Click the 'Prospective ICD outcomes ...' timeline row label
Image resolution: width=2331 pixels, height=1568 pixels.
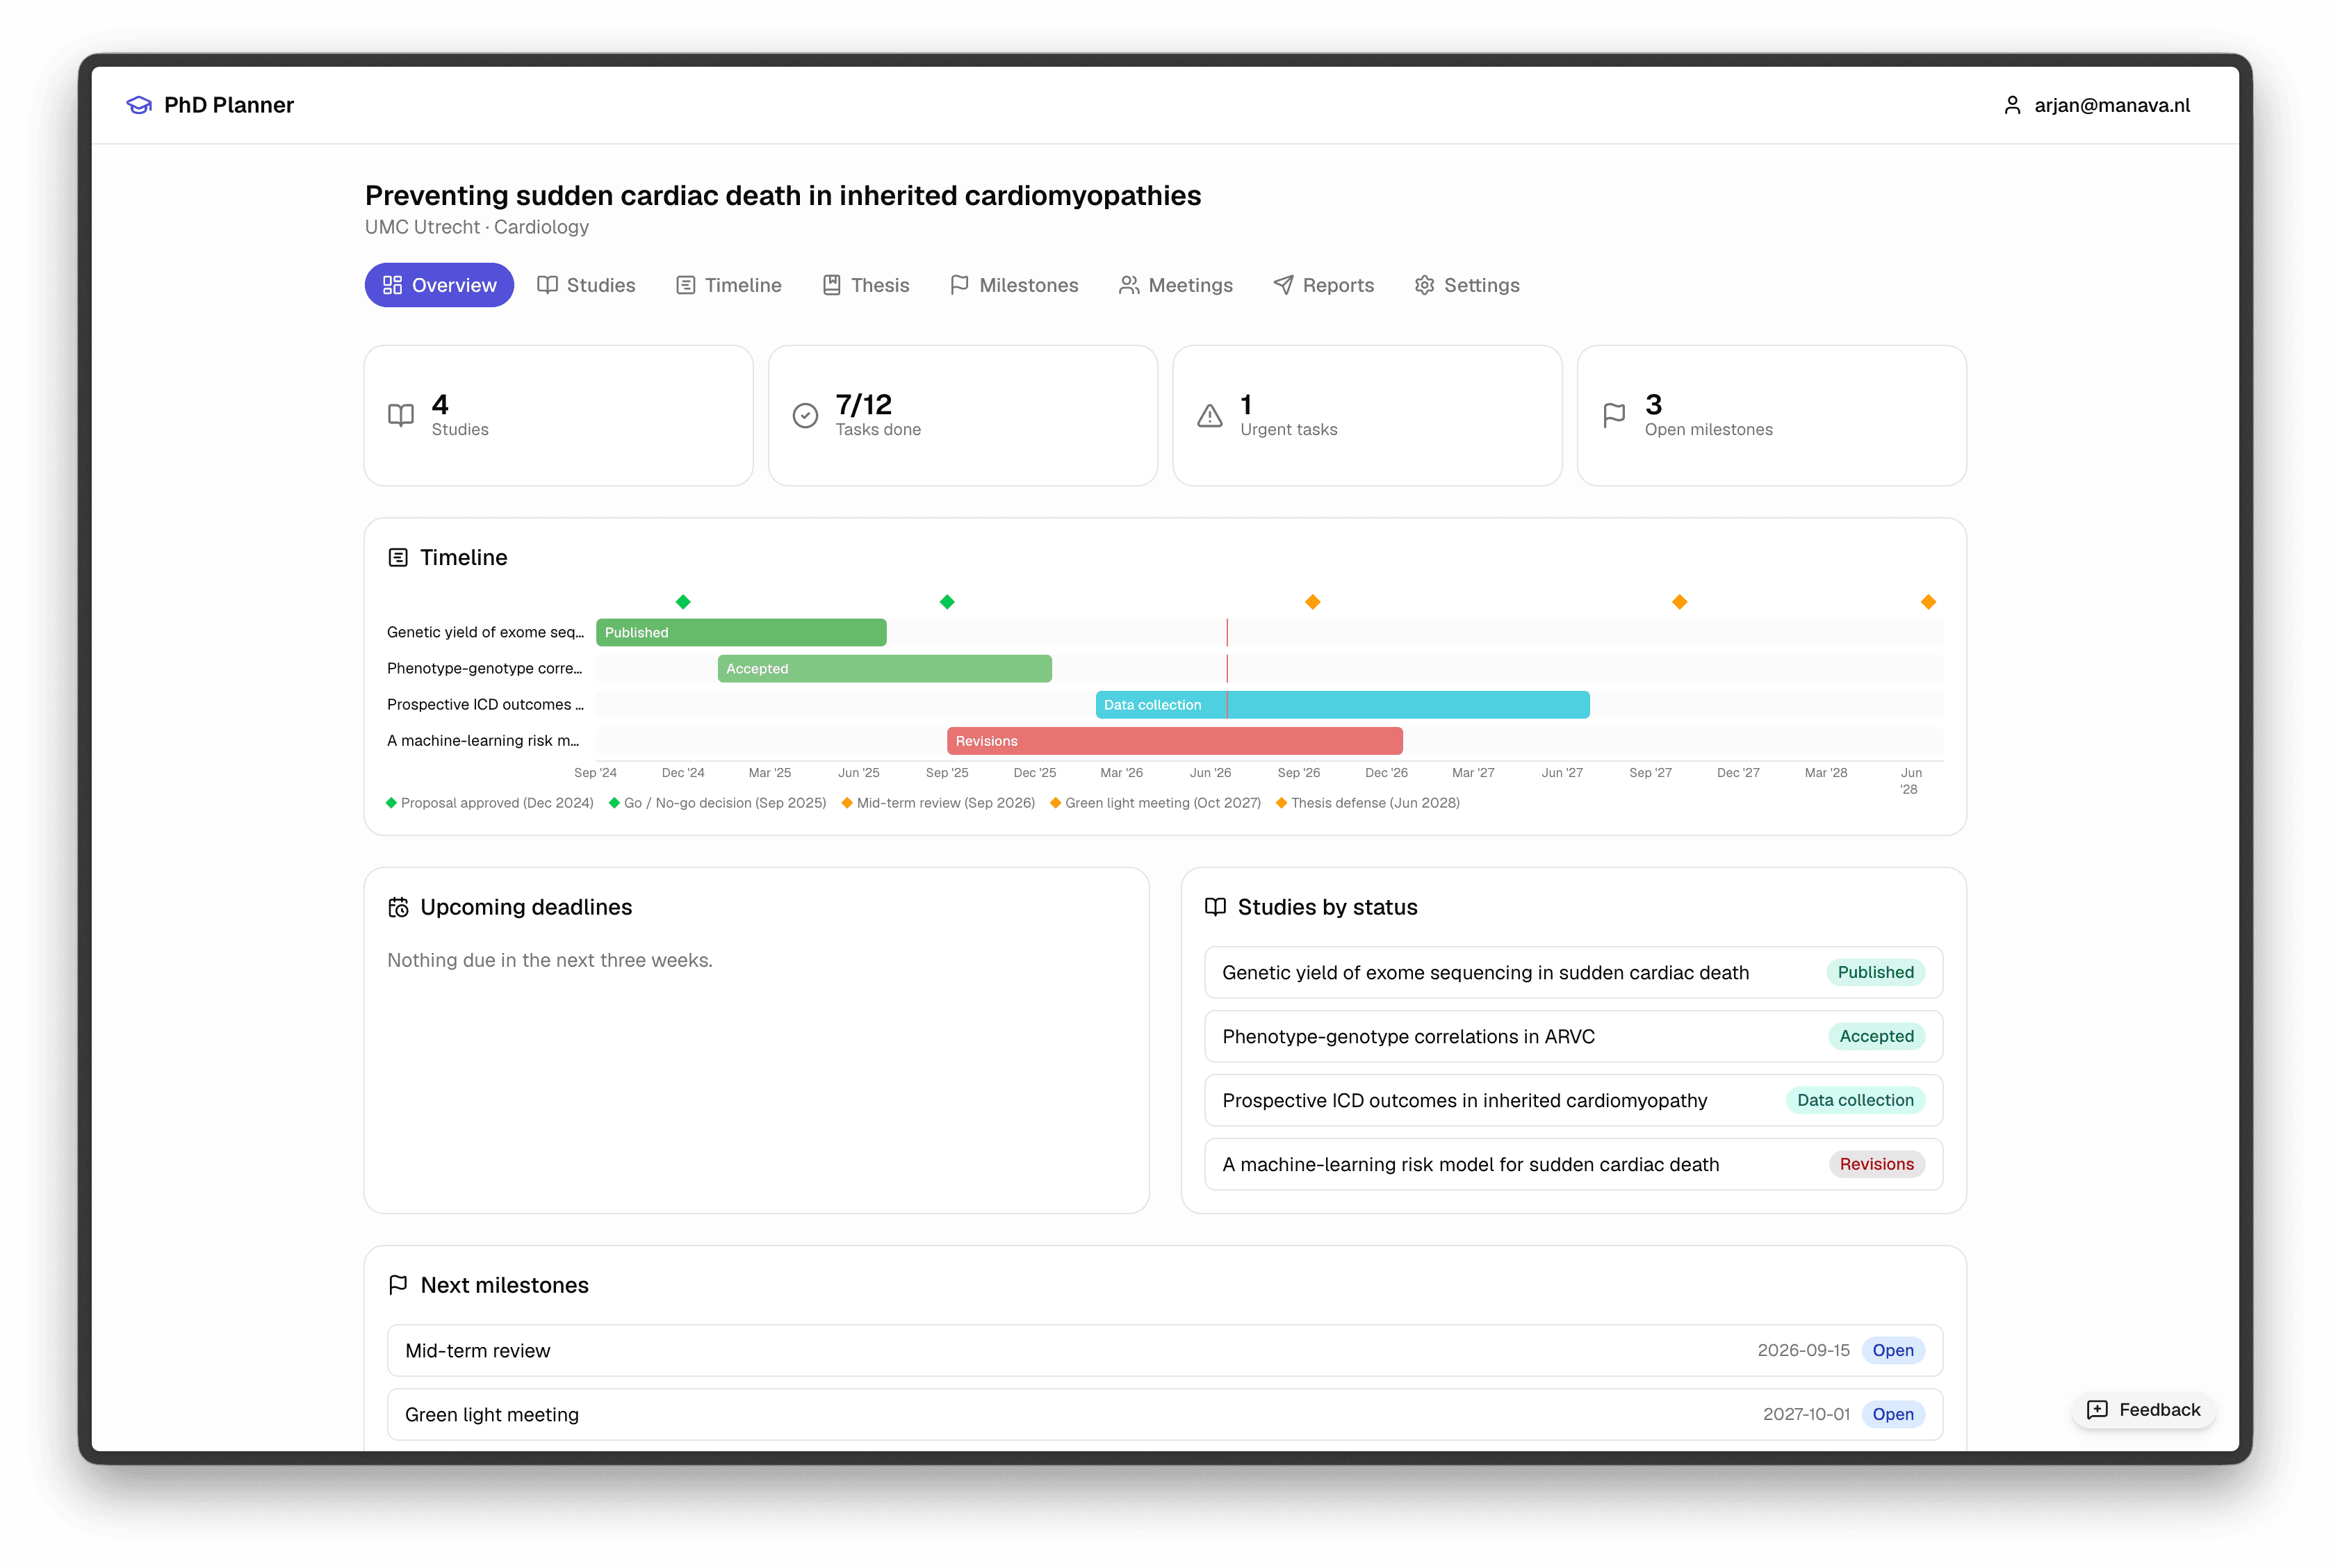486,705
